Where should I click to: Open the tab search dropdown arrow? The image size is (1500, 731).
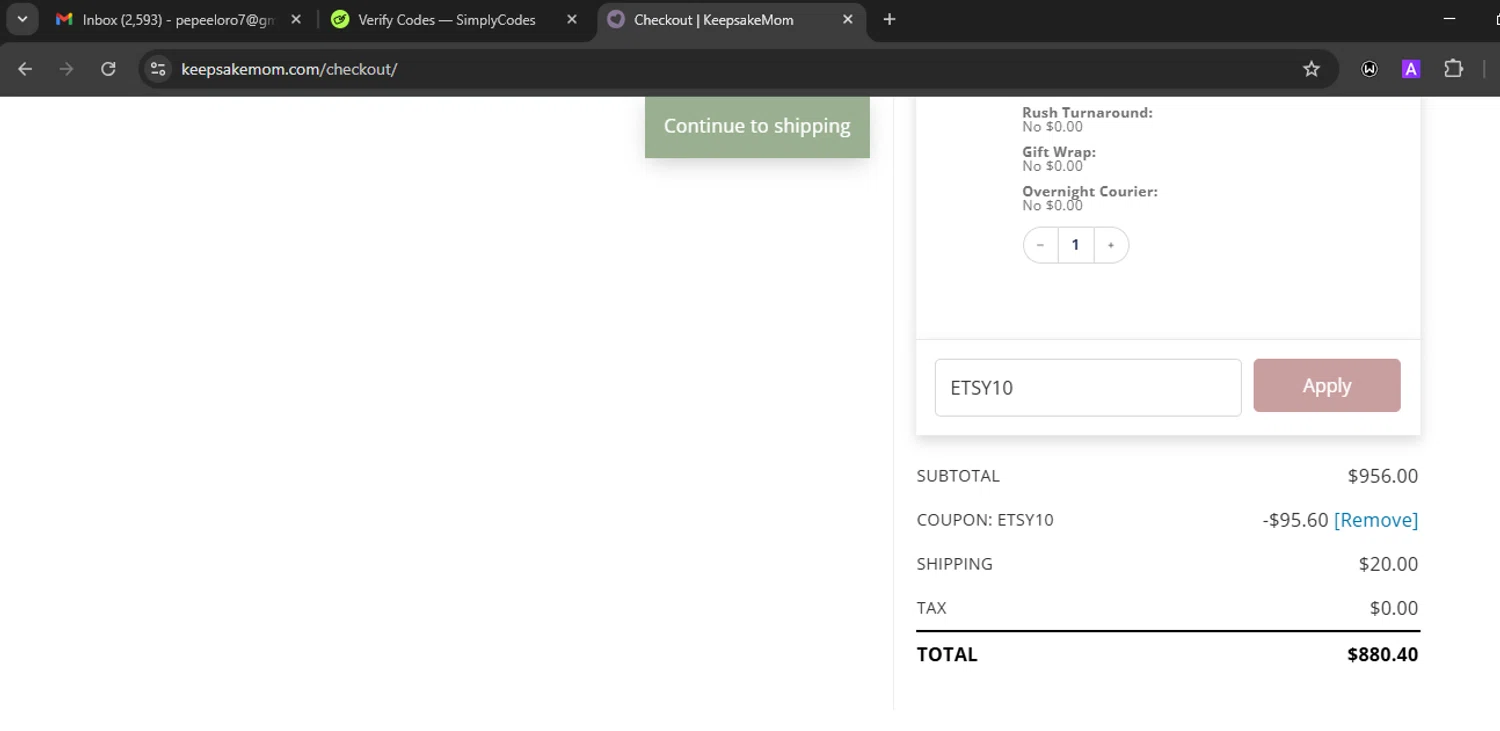(22, 19)
